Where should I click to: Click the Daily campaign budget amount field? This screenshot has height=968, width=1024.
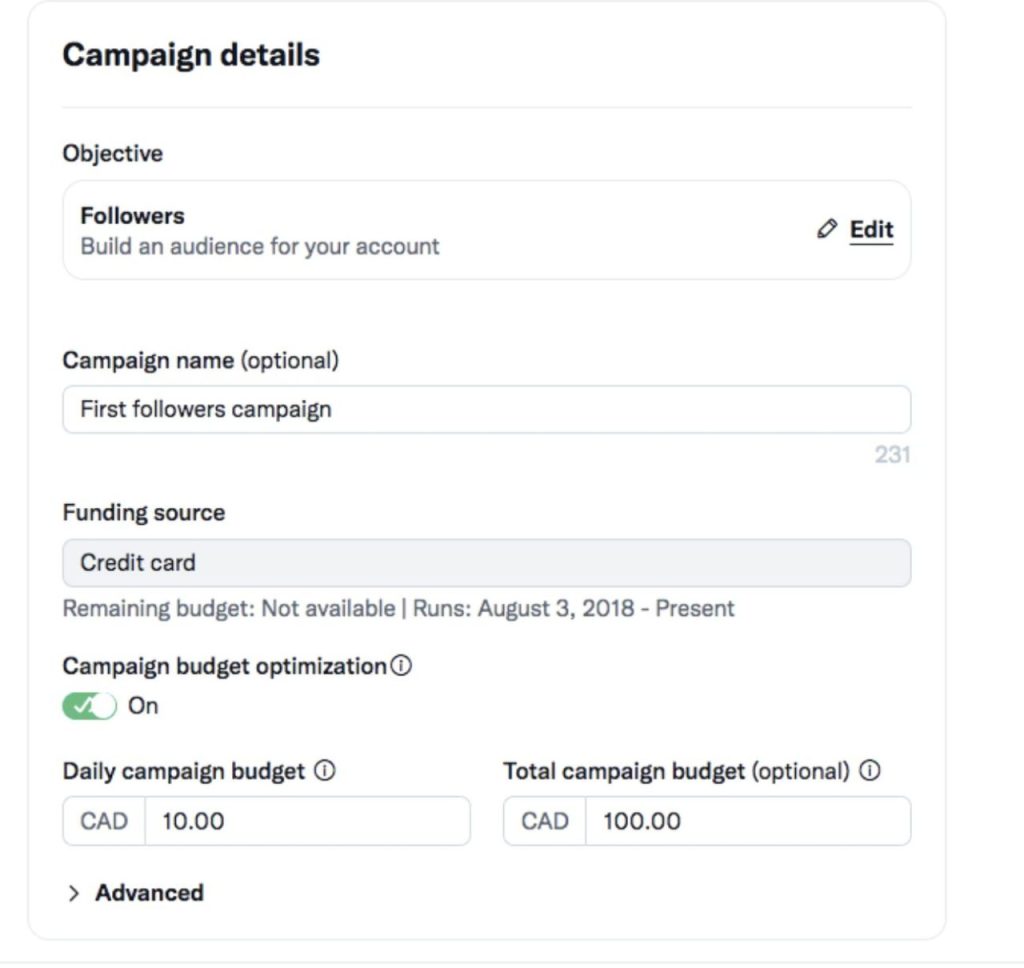(x=307, y=821)
